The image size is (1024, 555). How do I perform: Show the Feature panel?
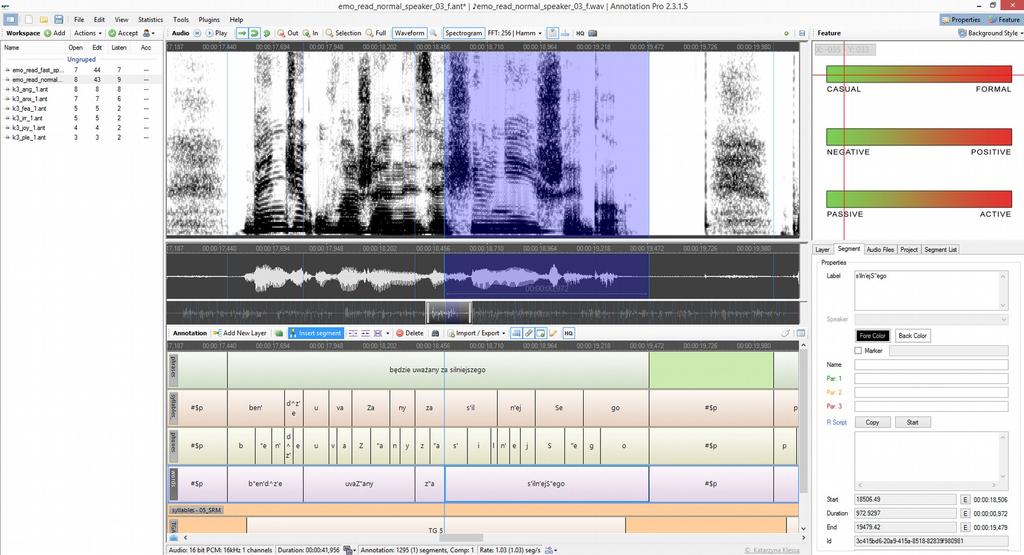(1004, 20)
